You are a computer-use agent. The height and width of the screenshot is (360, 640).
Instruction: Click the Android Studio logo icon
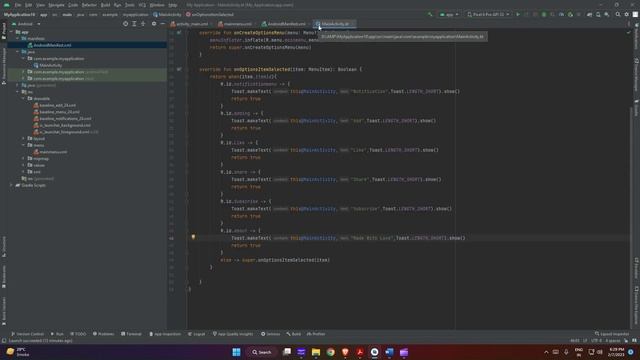click(x=7, y=5)
